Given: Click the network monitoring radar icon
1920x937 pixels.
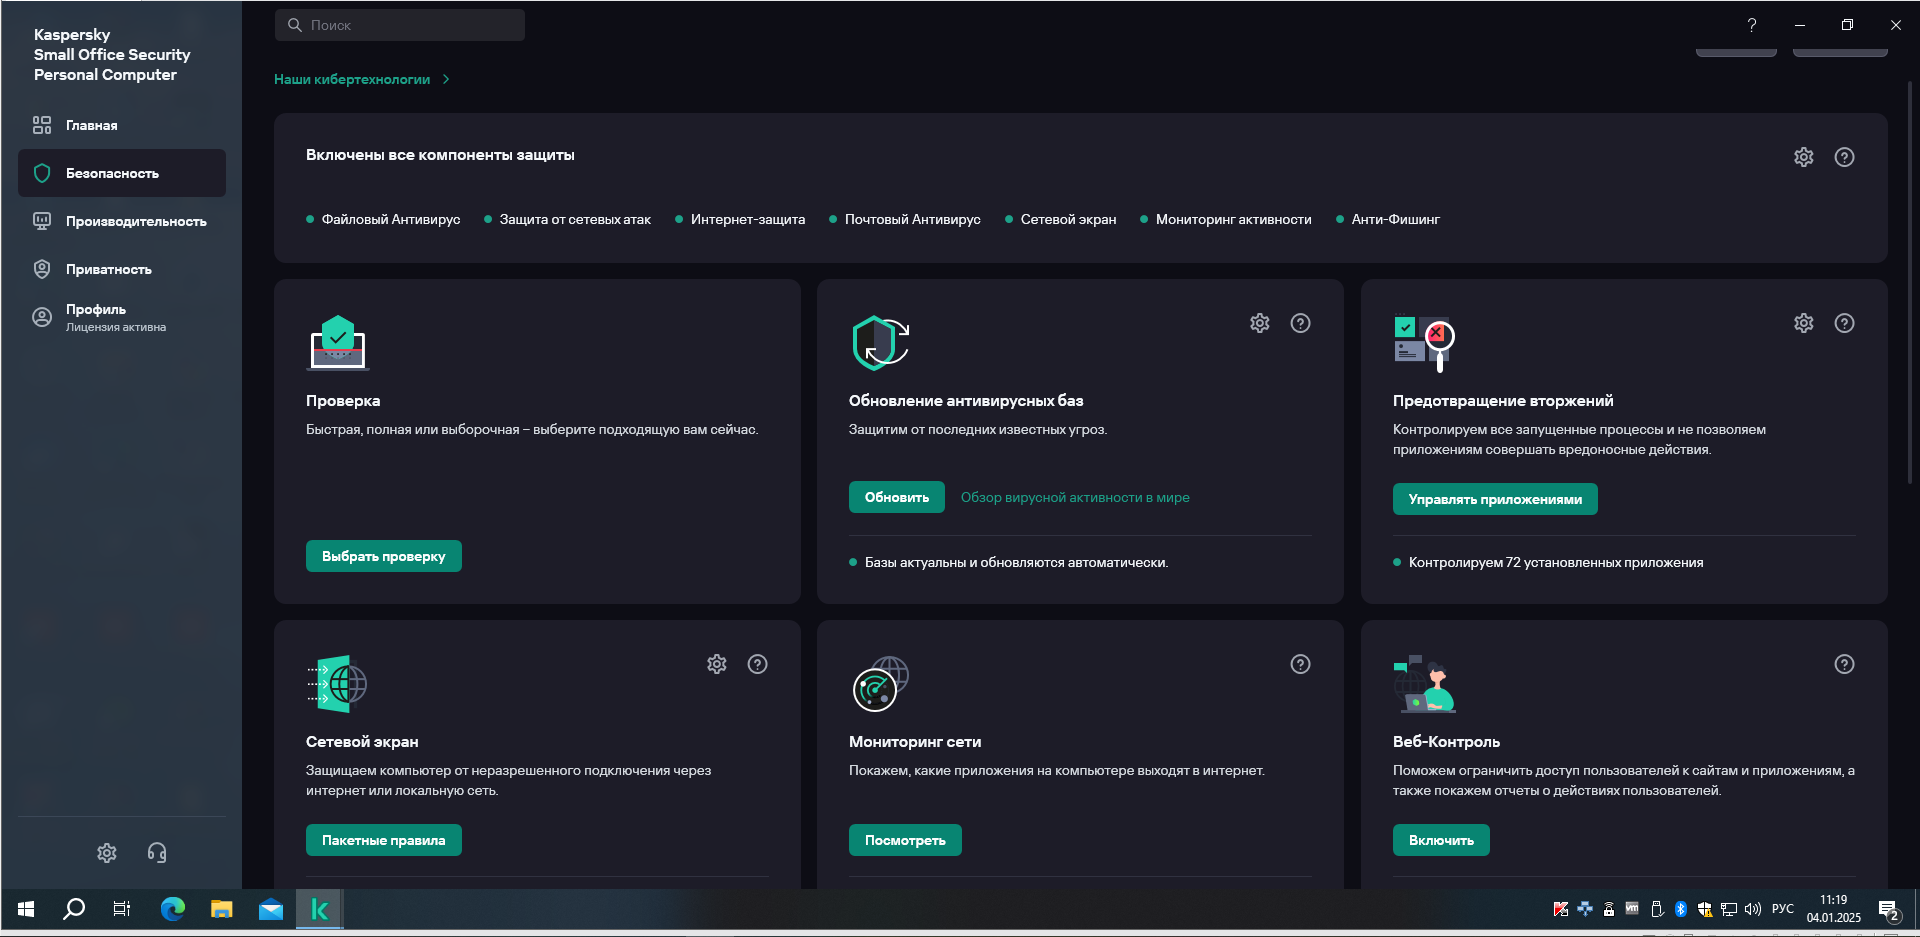Looking at the screenshot, I should pyautogui.click(x=880, y=684).
